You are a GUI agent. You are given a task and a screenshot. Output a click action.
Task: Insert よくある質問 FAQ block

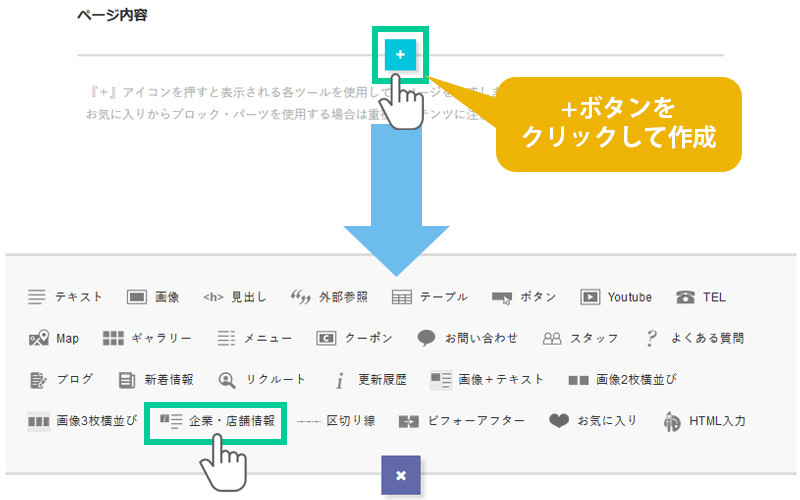click(x=694, y=338)
